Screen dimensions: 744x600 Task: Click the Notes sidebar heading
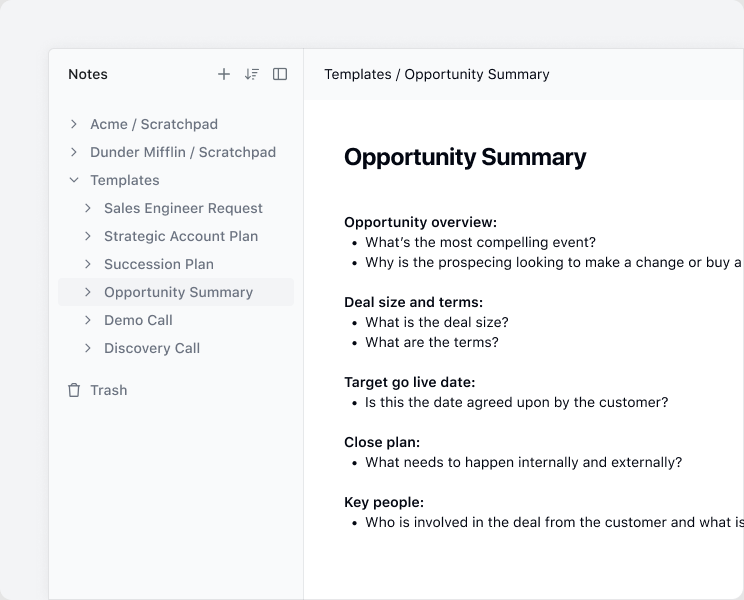(x=88, y=74)
